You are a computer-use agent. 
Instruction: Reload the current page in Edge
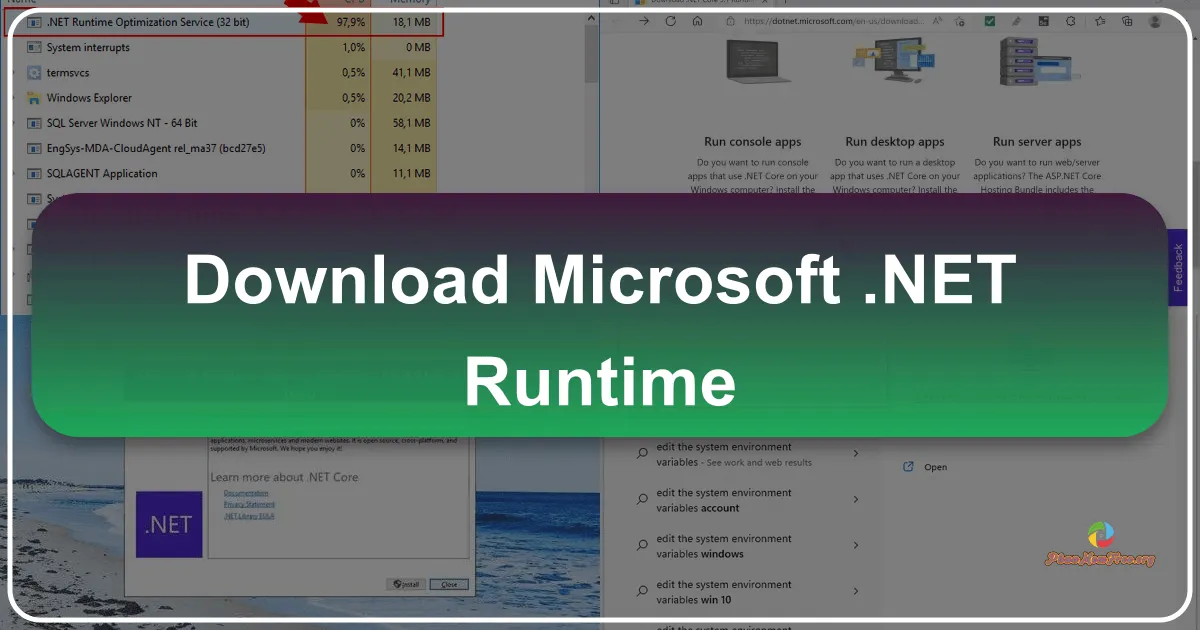669,20
